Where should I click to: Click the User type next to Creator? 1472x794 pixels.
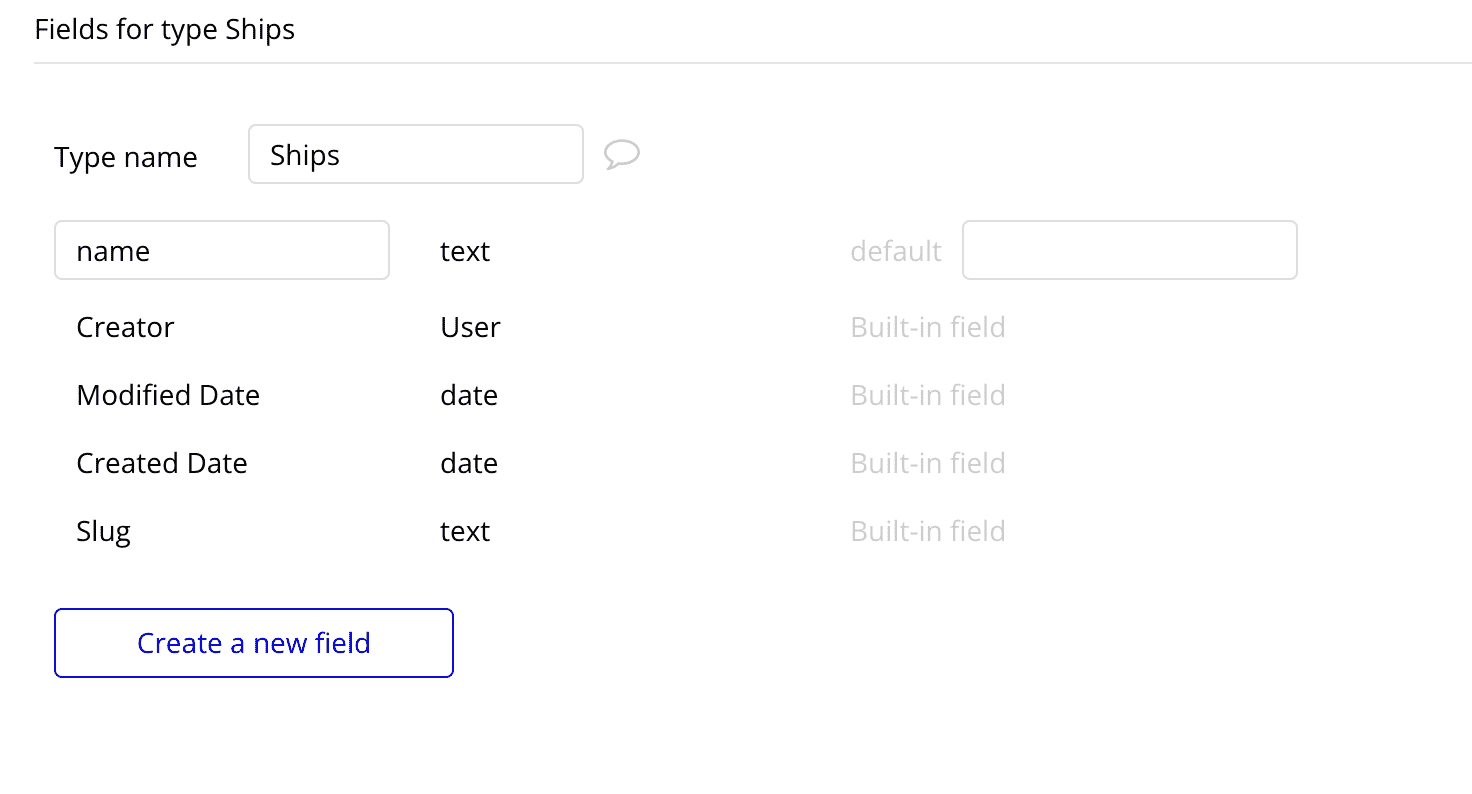pyautogui.click(x=470, y=327)
